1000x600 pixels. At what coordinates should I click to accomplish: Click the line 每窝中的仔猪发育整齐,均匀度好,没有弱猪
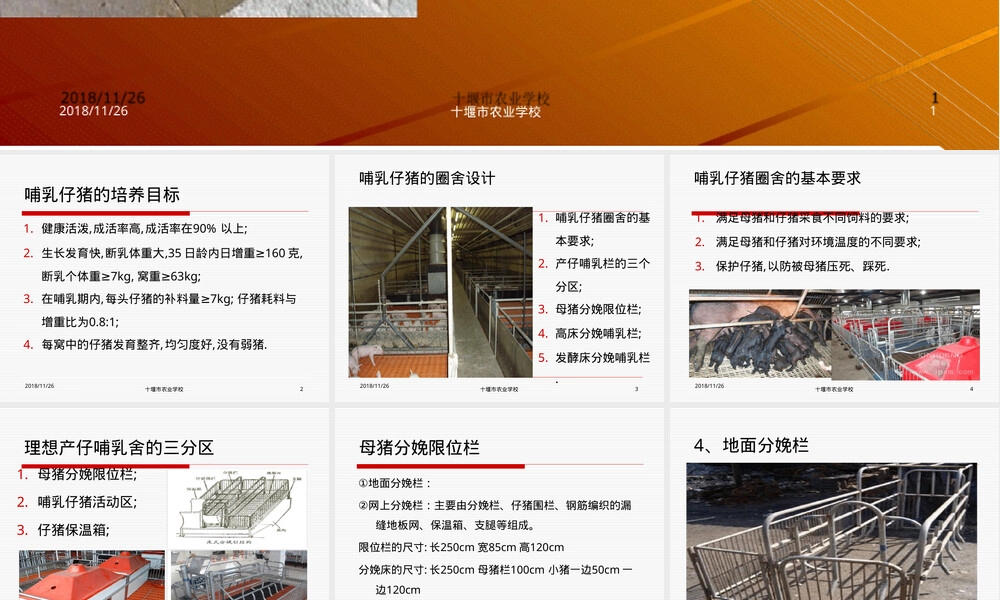click(x=154, y=345)
